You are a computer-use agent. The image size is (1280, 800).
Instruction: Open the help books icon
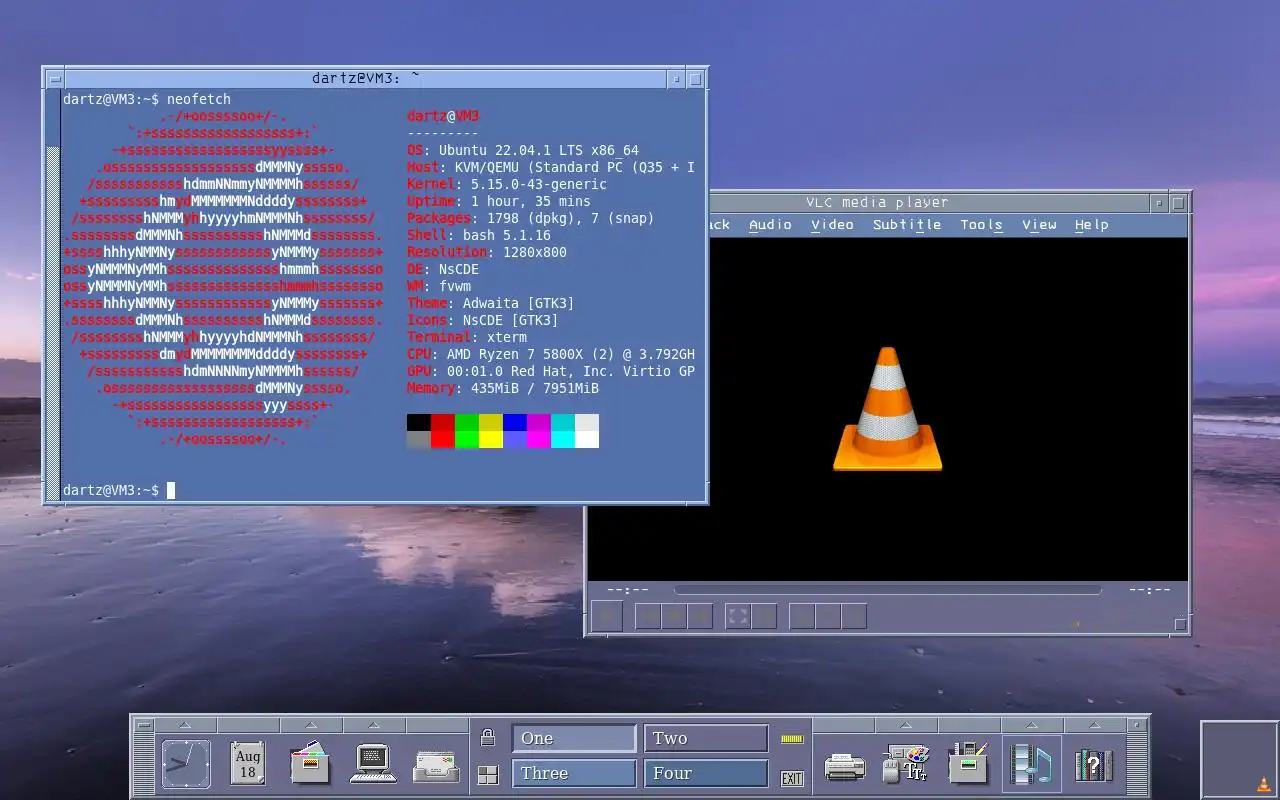point(1093,765)
